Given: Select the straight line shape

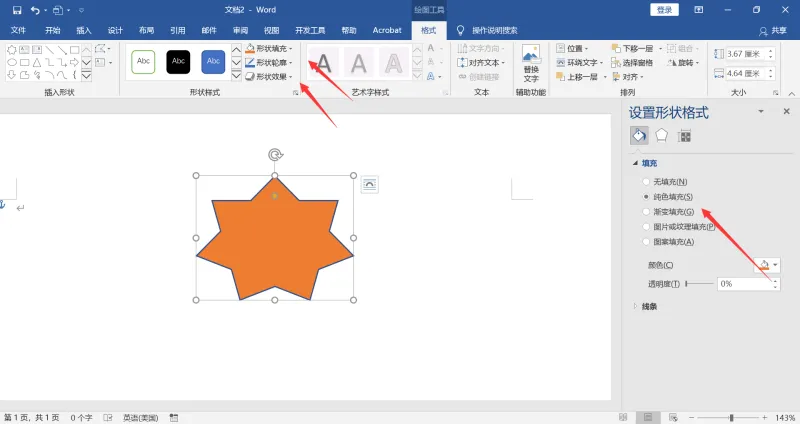Looking at the screenshot, I should click(49, 50).
